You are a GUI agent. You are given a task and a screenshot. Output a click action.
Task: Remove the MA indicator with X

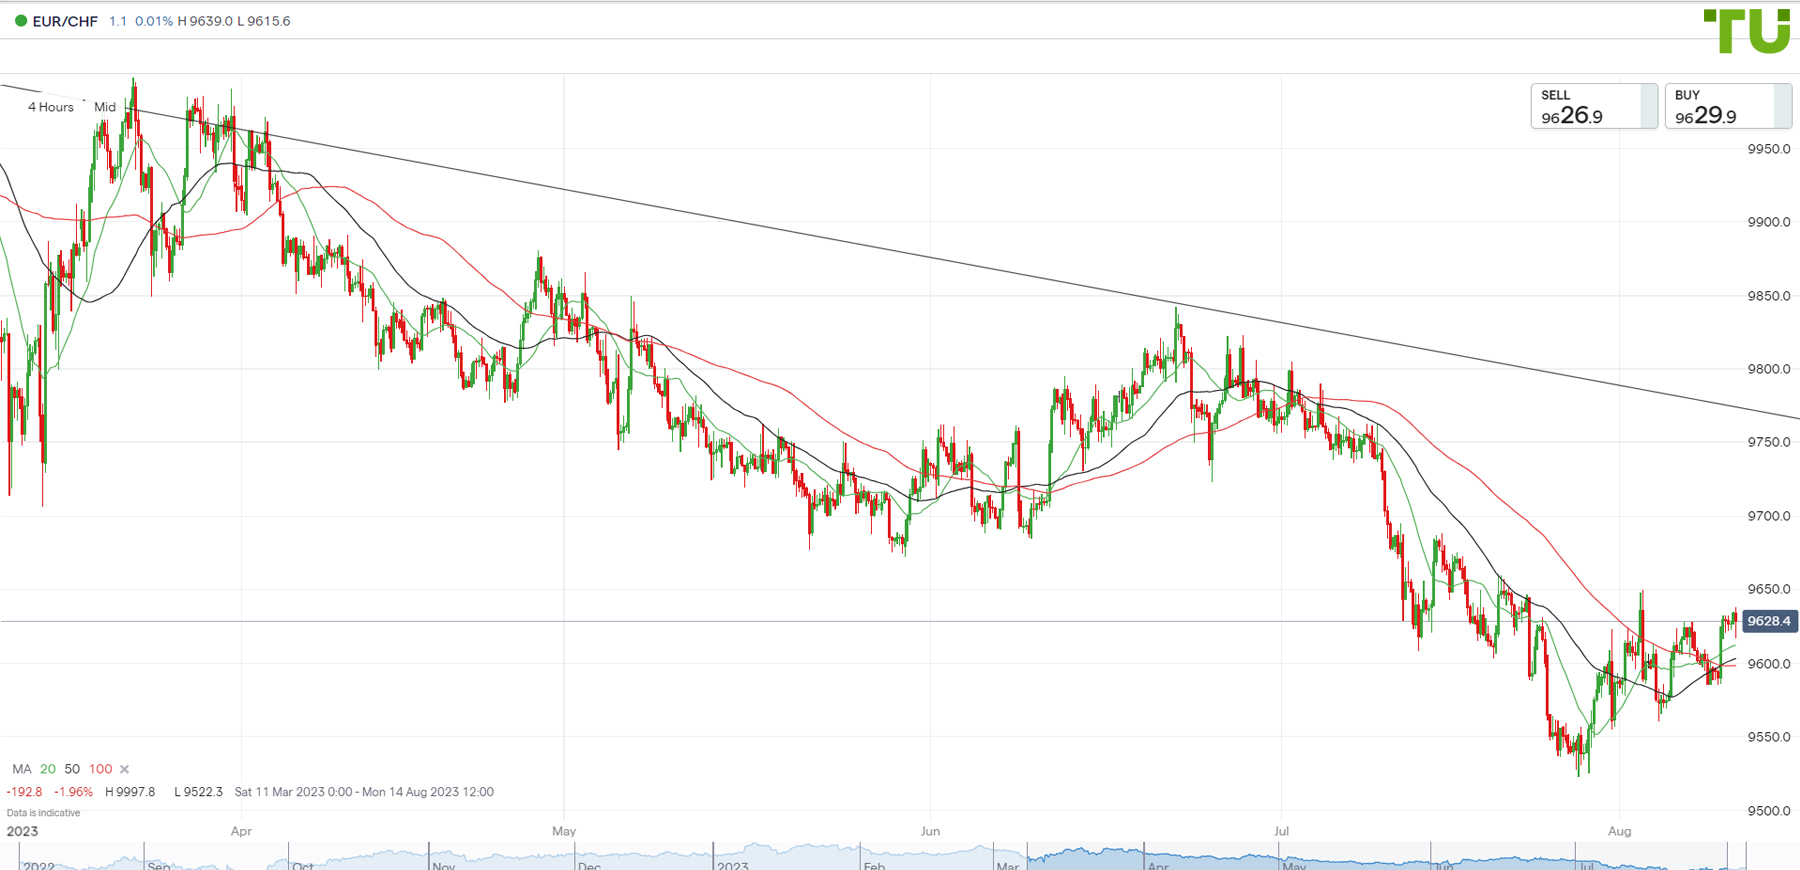click(x=125, y=769)
